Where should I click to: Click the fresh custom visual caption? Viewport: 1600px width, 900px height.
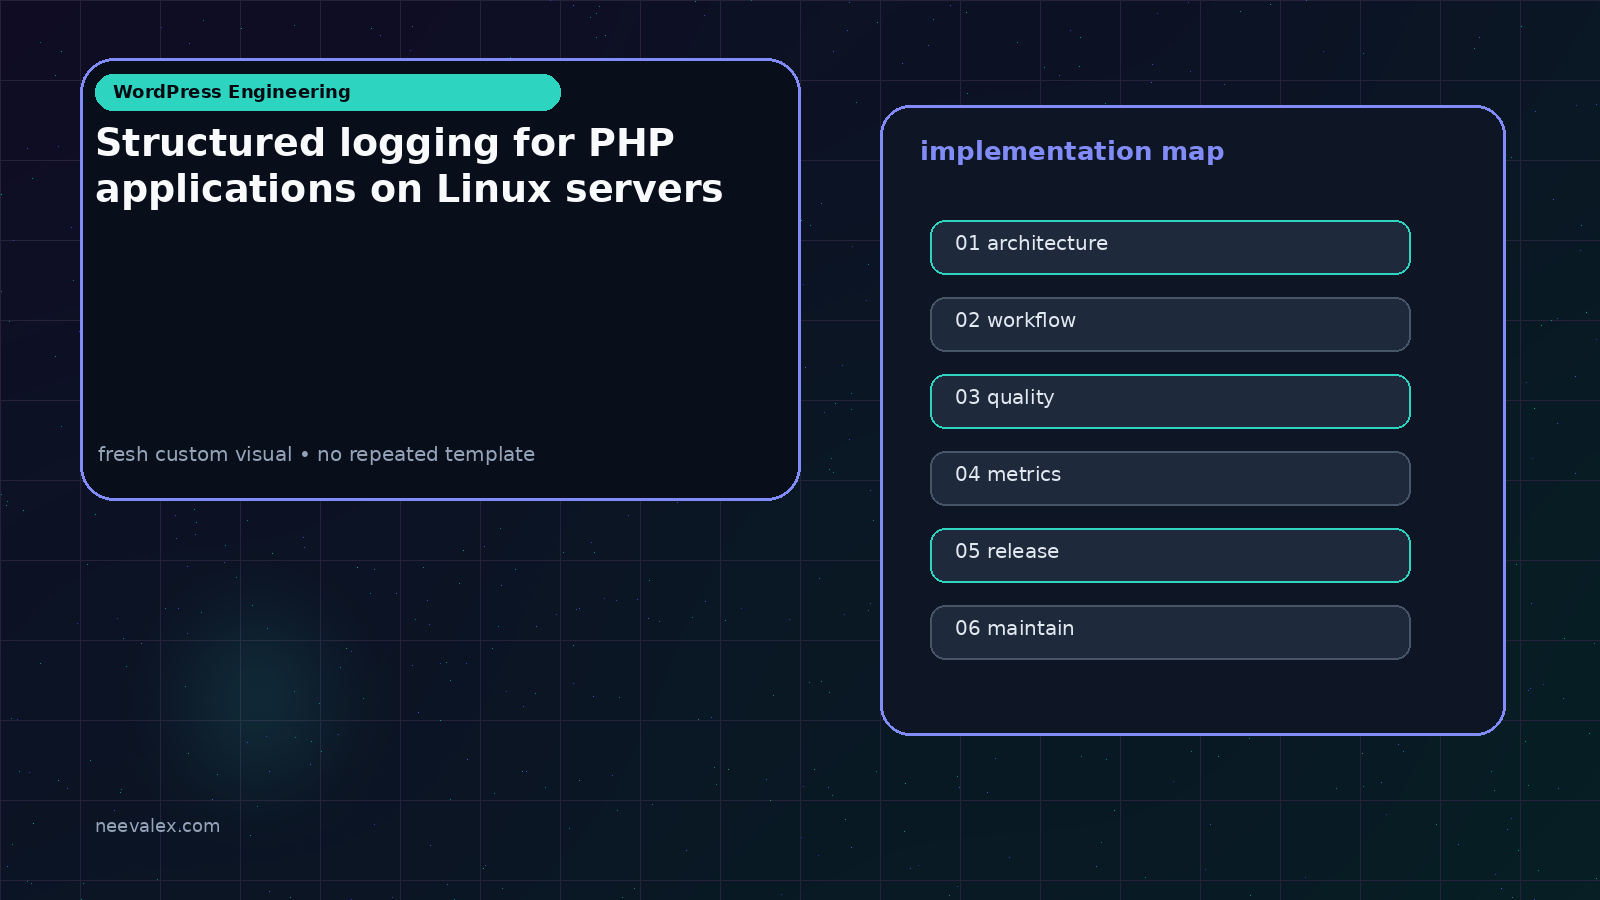pyautogui.click(x=316, y=454)
